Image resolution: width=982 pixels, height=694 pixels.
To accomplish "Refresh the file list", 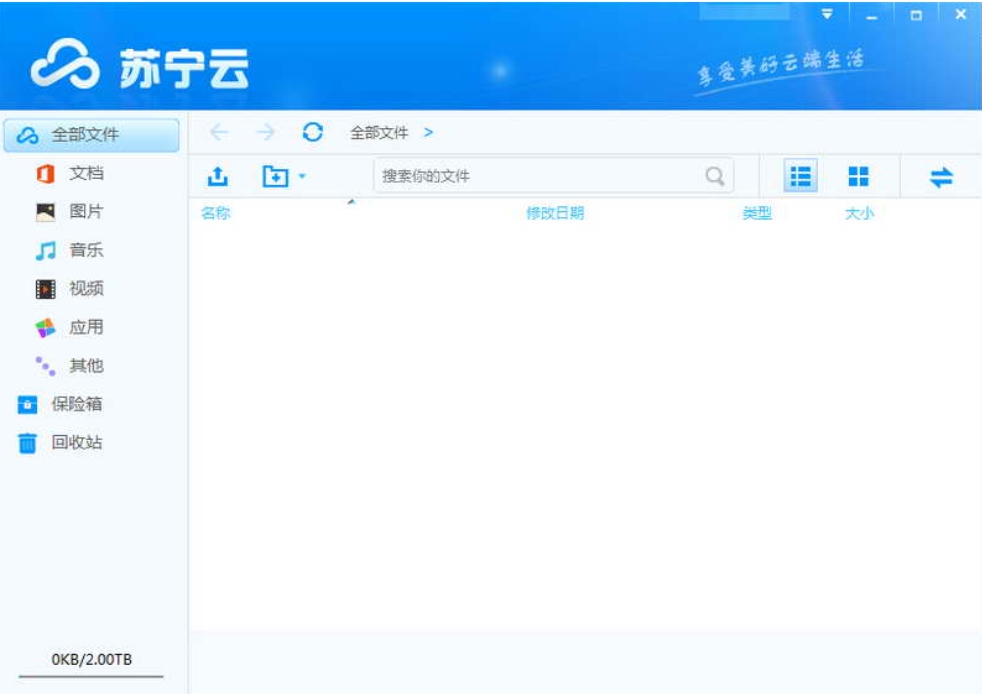I will [313, 132].
